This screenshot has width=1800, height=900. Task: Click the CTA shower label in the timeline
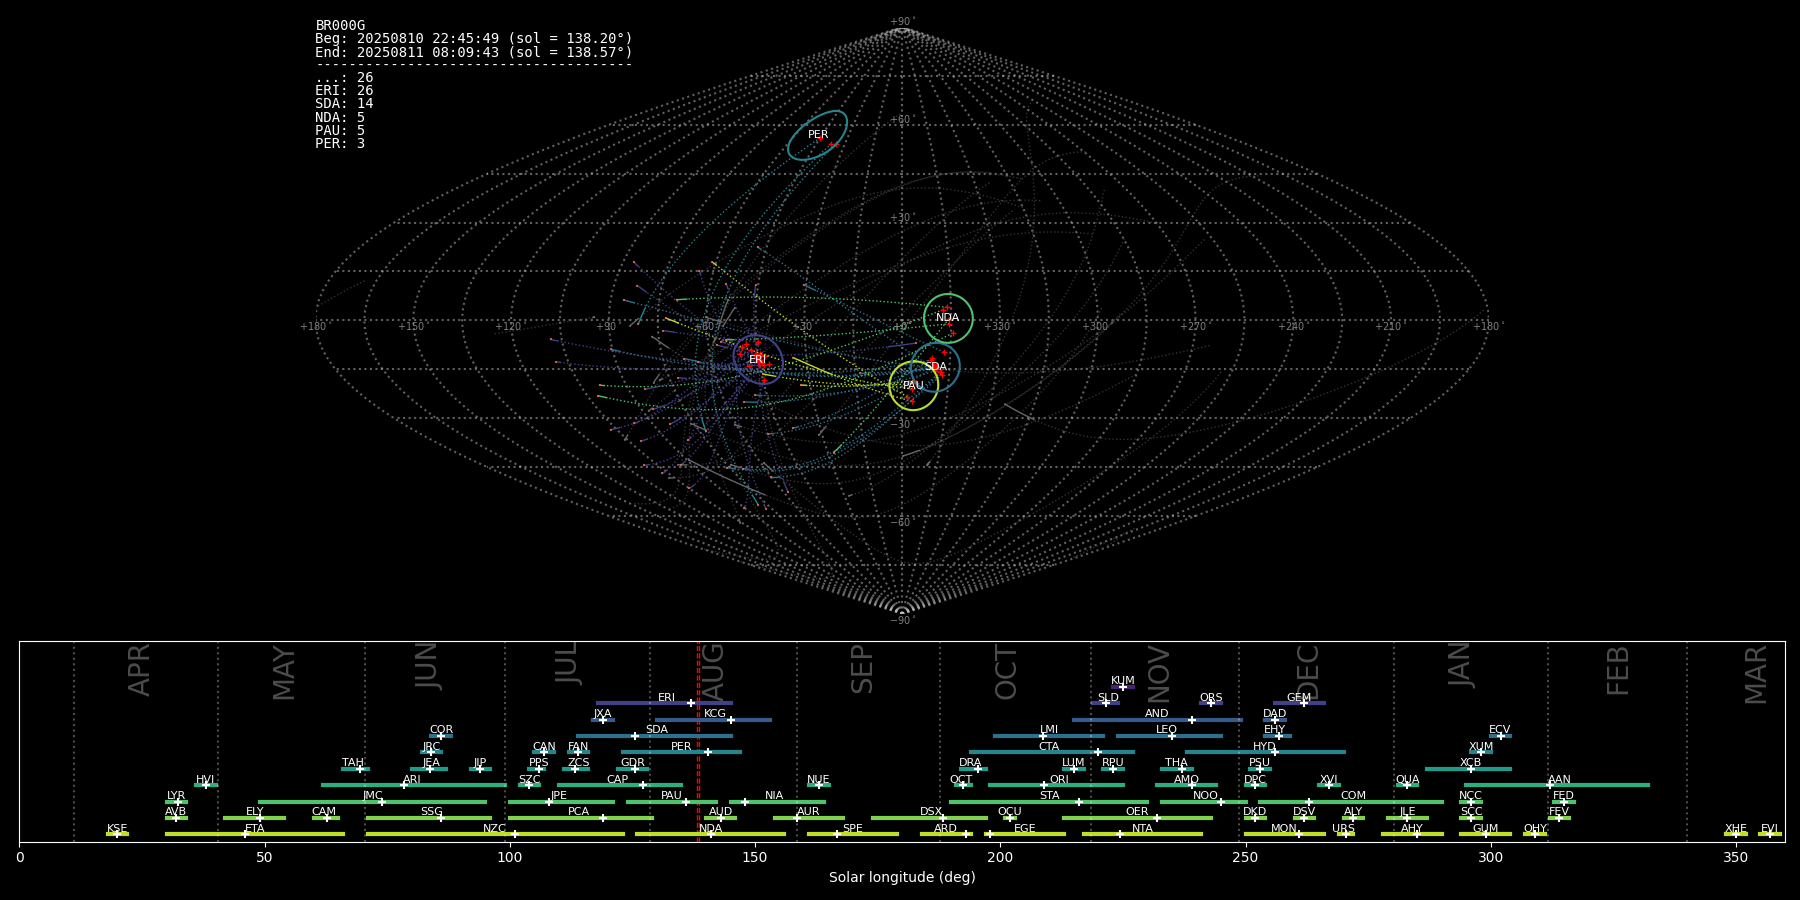pos(1048,747)
